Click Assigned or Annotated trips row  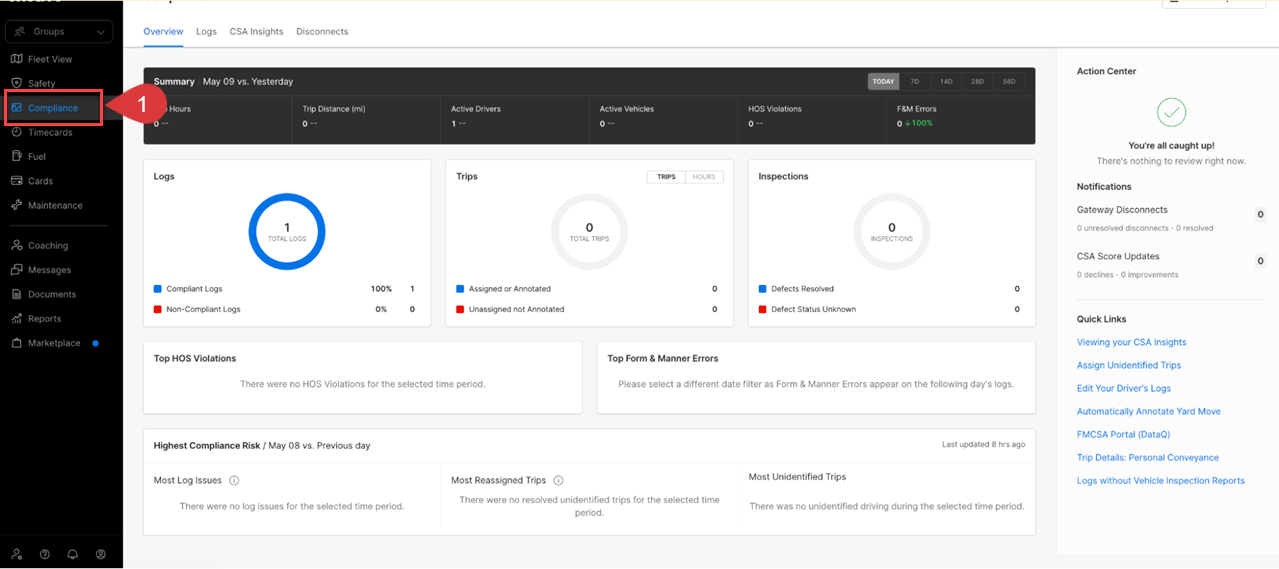[588, 289]
